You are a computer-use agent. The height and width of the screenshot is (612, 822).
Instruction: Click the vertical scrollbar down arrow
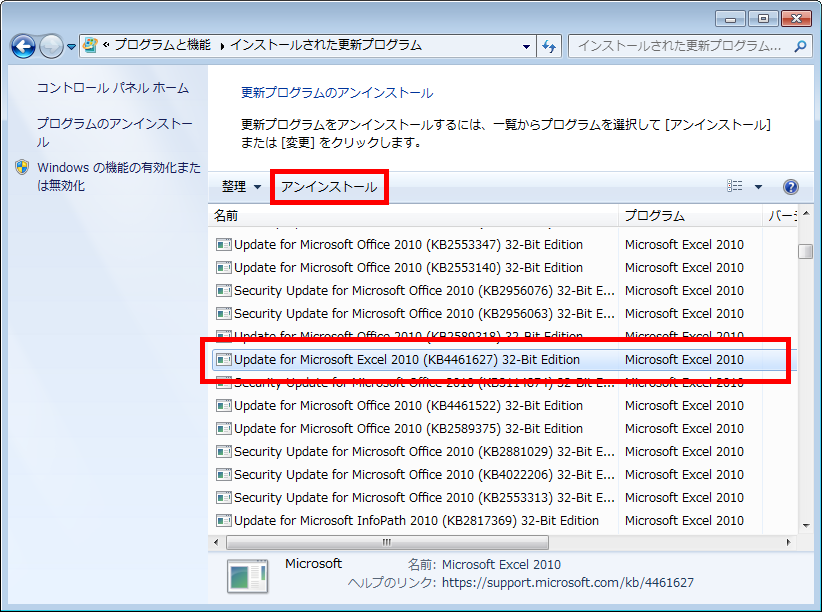(x=806, y=526)
